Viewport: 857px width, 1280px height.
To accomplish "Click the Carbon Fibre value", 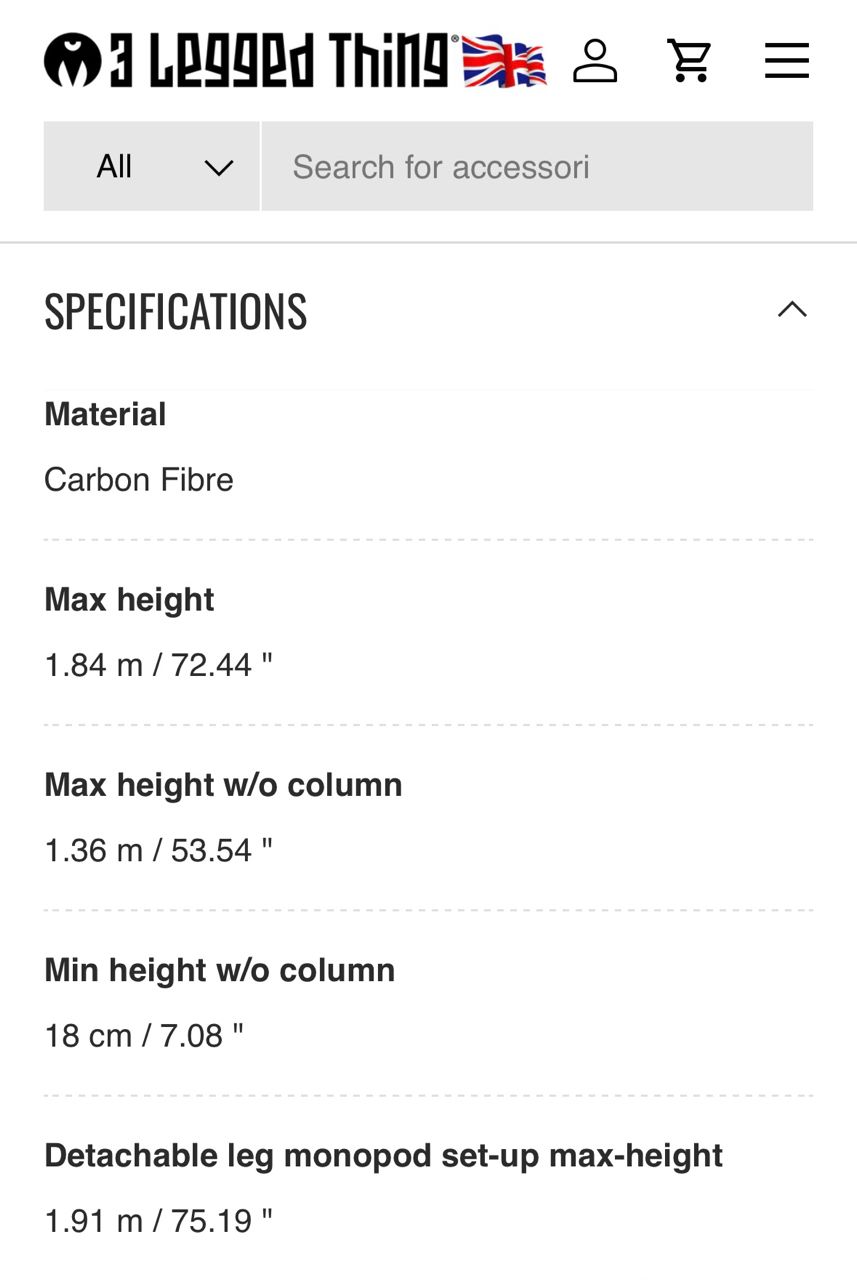I will pyautogui.click(x=139, y=480).
